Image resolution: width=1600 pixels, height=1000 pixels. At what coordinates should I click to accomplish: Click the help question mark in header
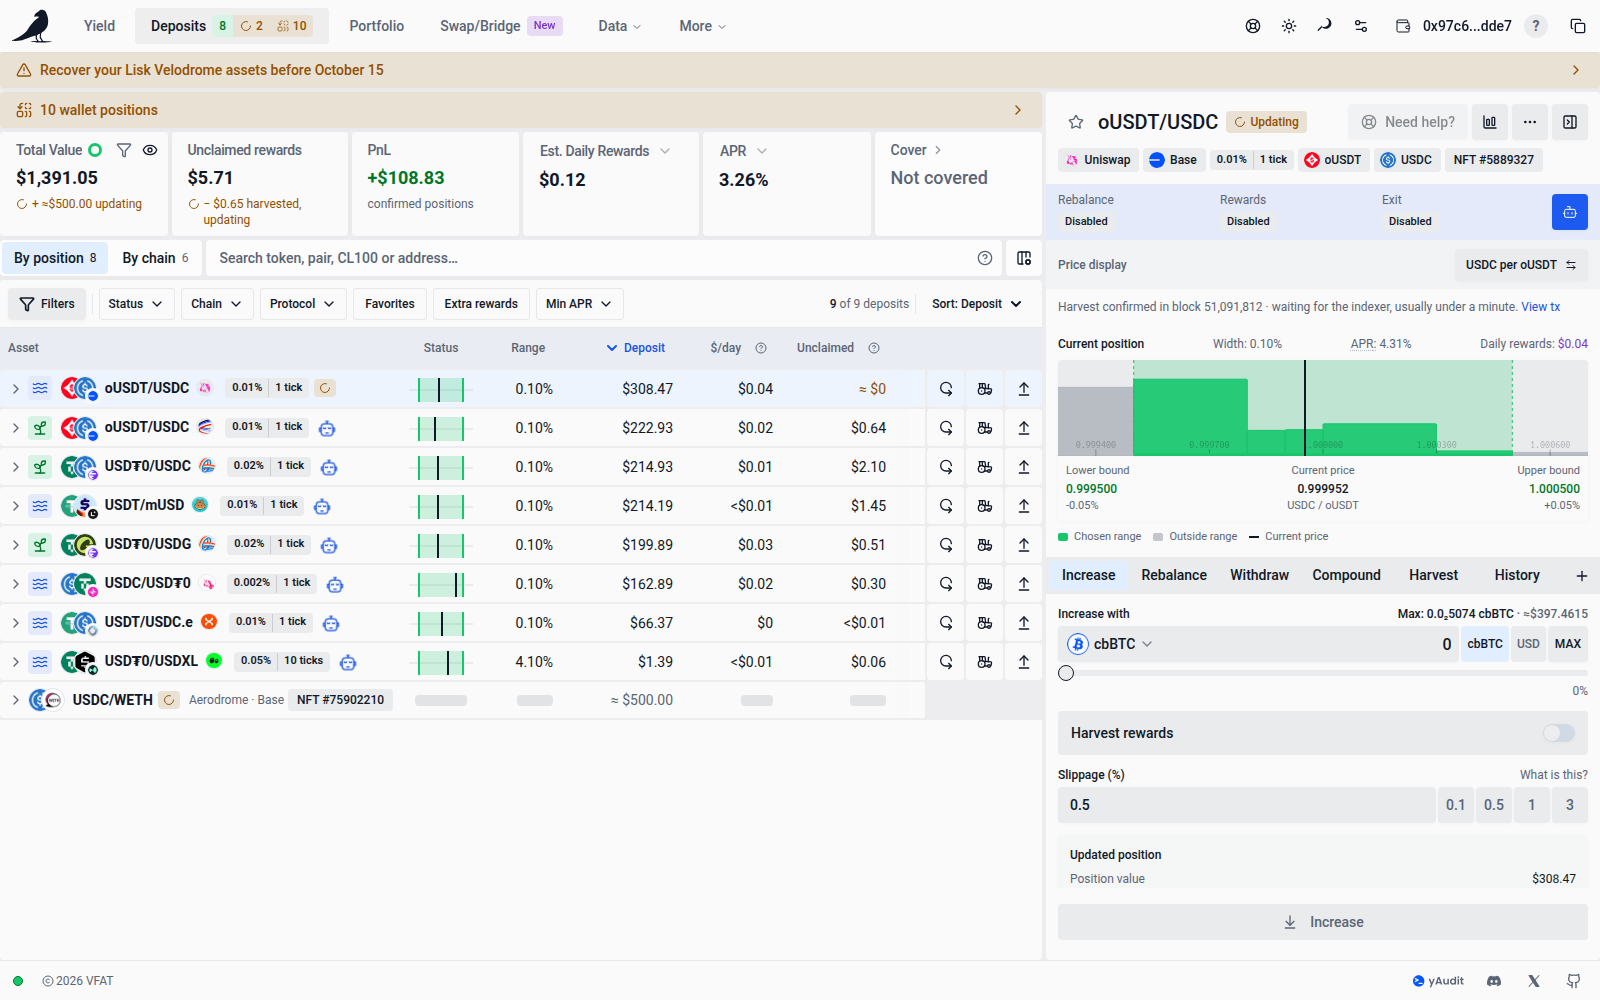1536,26
